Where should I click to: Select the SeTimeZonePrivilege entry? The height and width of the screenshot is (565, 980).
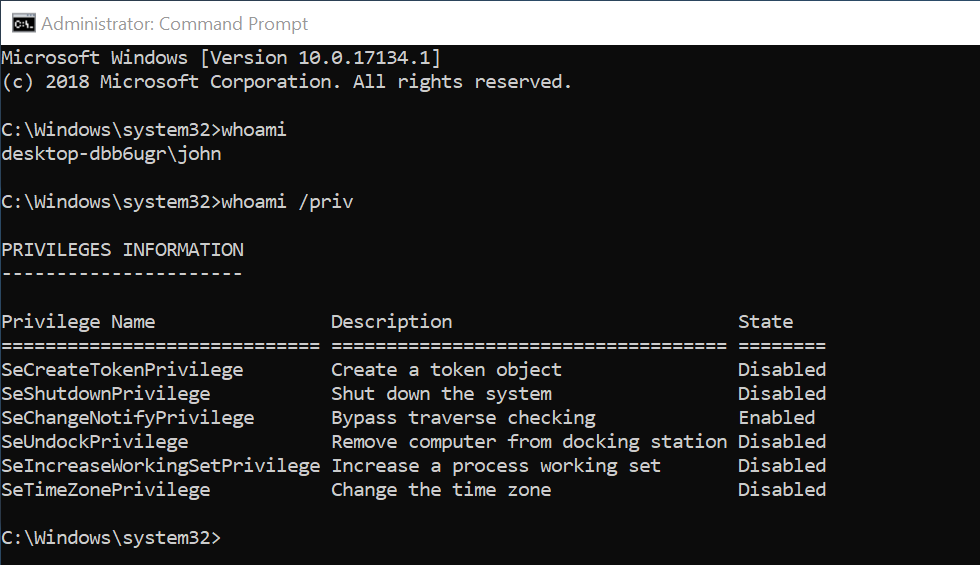tap(106, 490)
